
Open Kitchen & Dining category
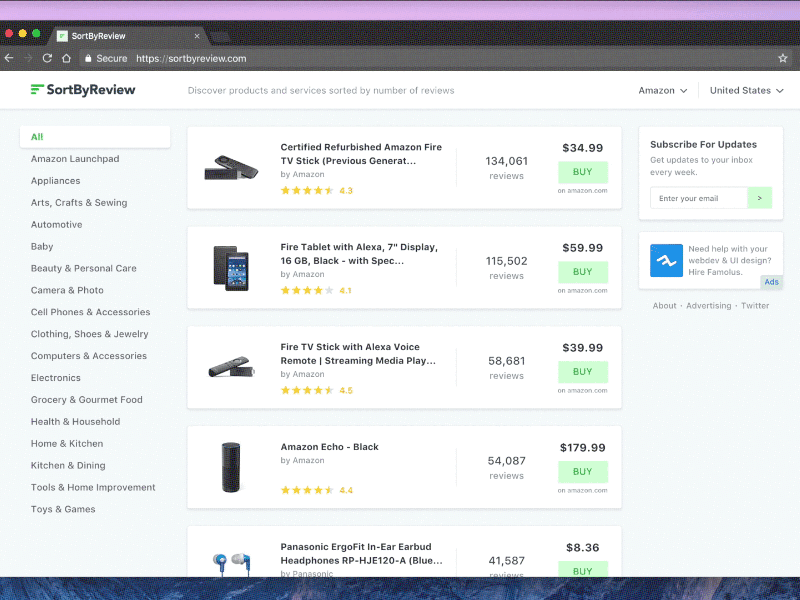coord(68,465)
